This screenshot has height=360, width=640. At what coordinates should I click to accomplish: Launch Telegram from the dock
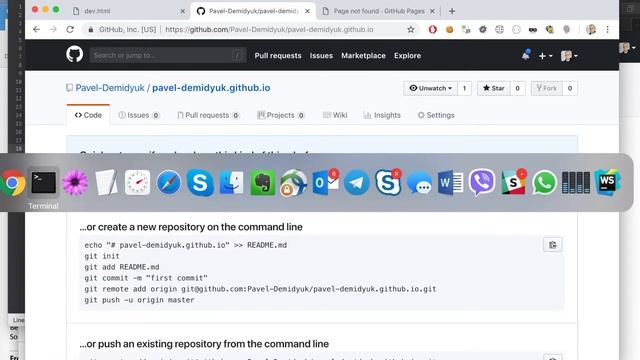point(357,182)
